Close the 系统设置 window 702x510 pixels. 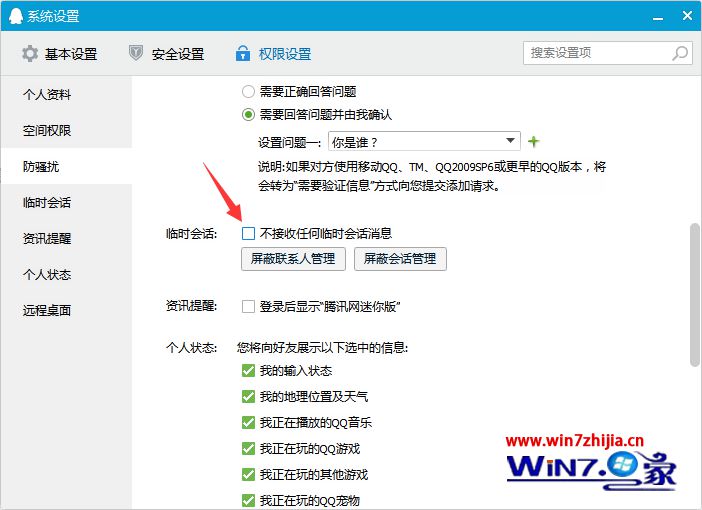coord(688,16)
